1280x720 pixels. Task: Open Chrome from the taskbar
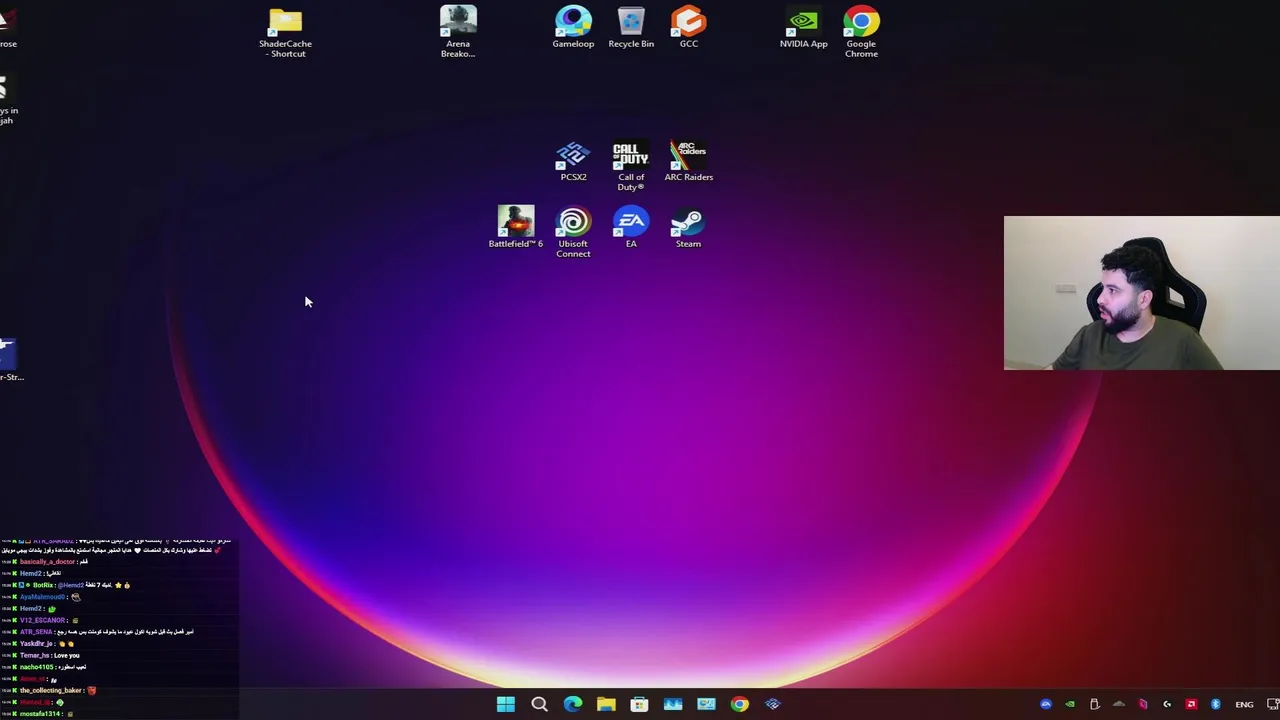(x=739, y=704)
